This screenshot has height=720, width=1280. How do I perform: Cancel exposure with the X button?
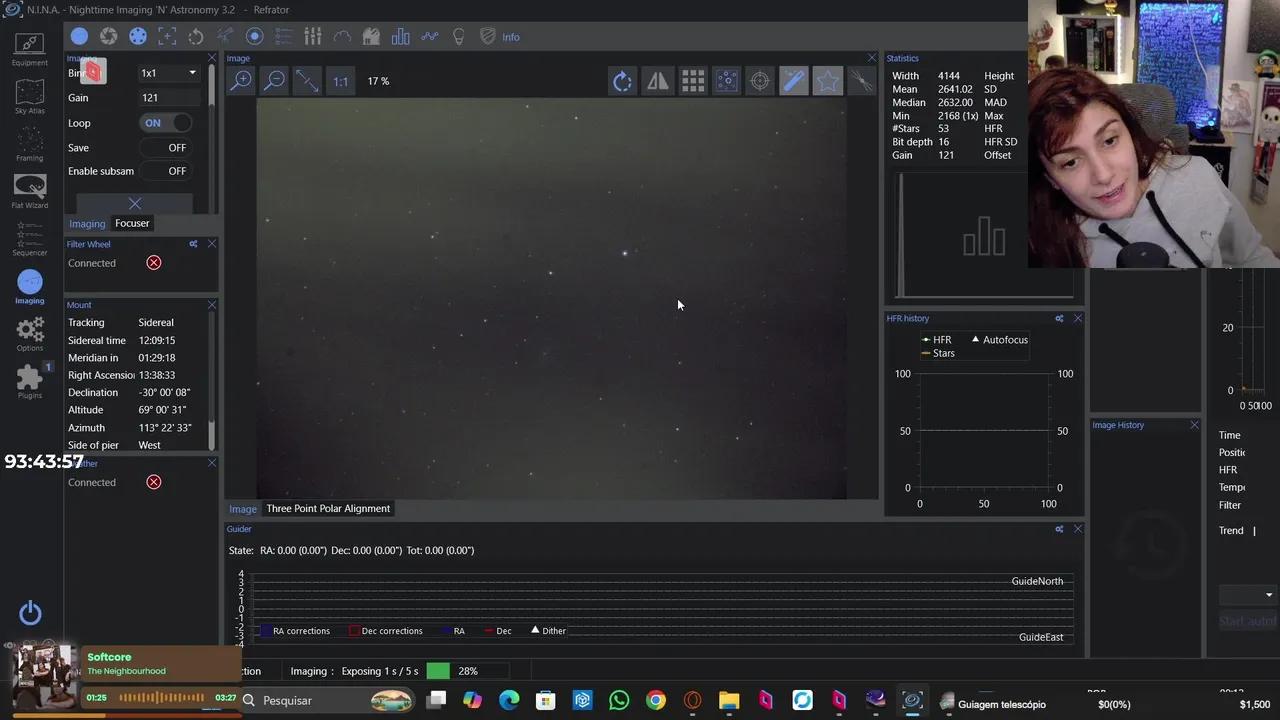(135, 203)
